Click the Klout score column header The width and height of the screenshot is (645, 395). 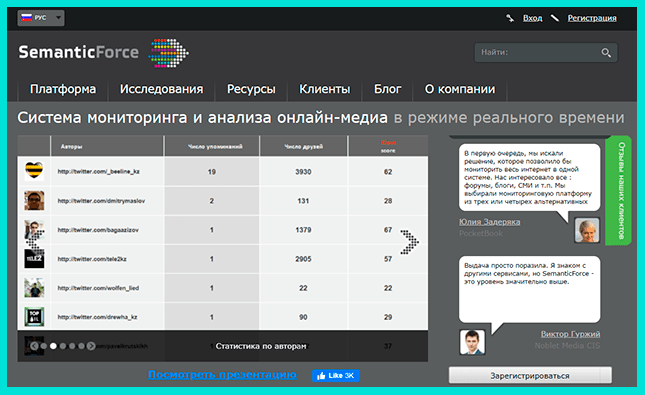point(388,146)
